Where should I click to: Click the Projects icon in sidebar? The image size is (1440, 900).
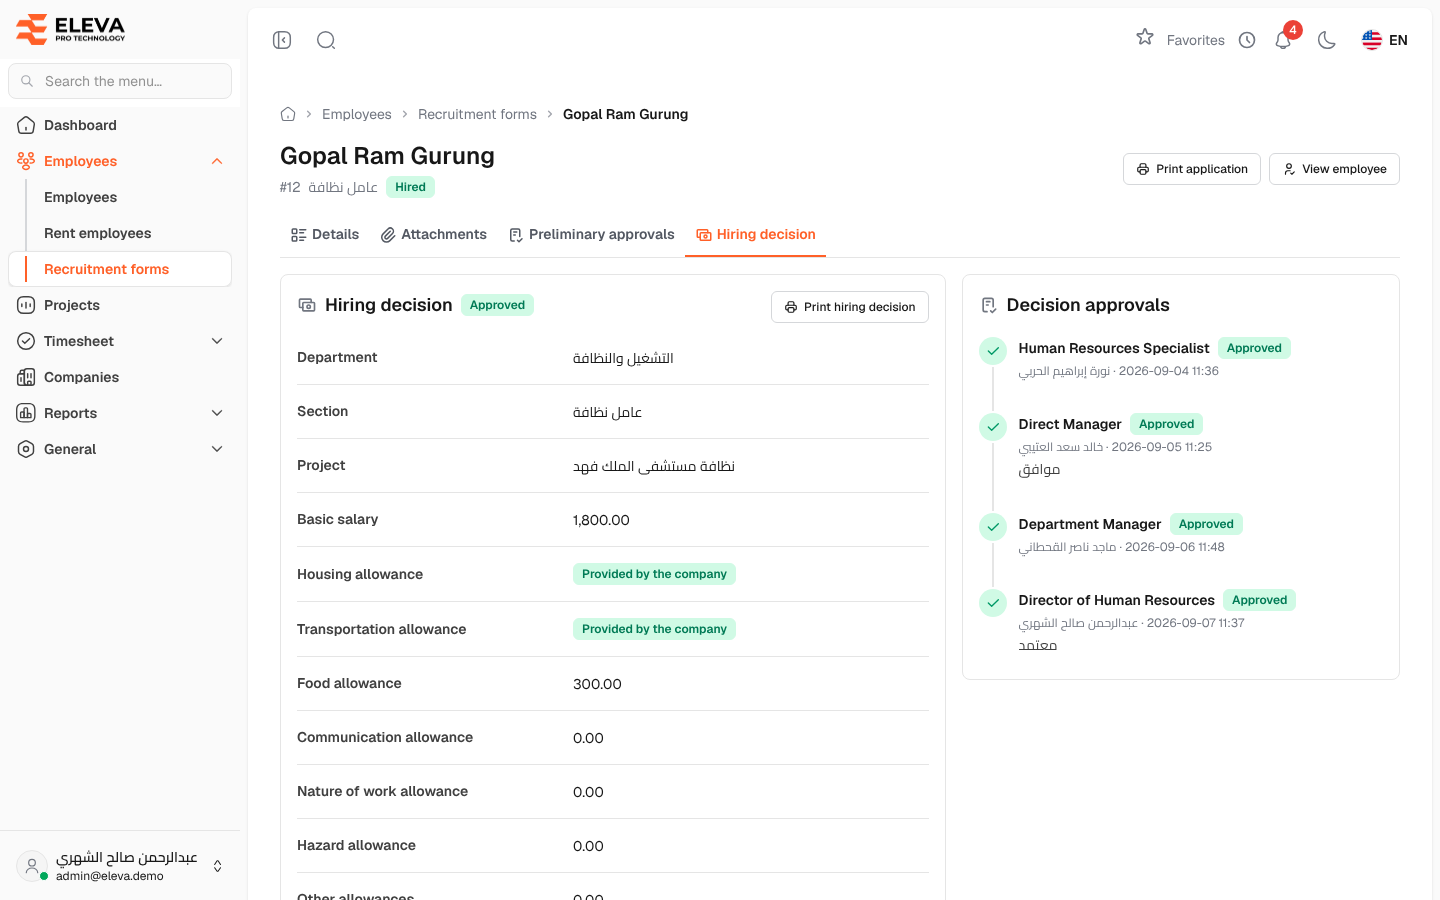pos(26,305)
